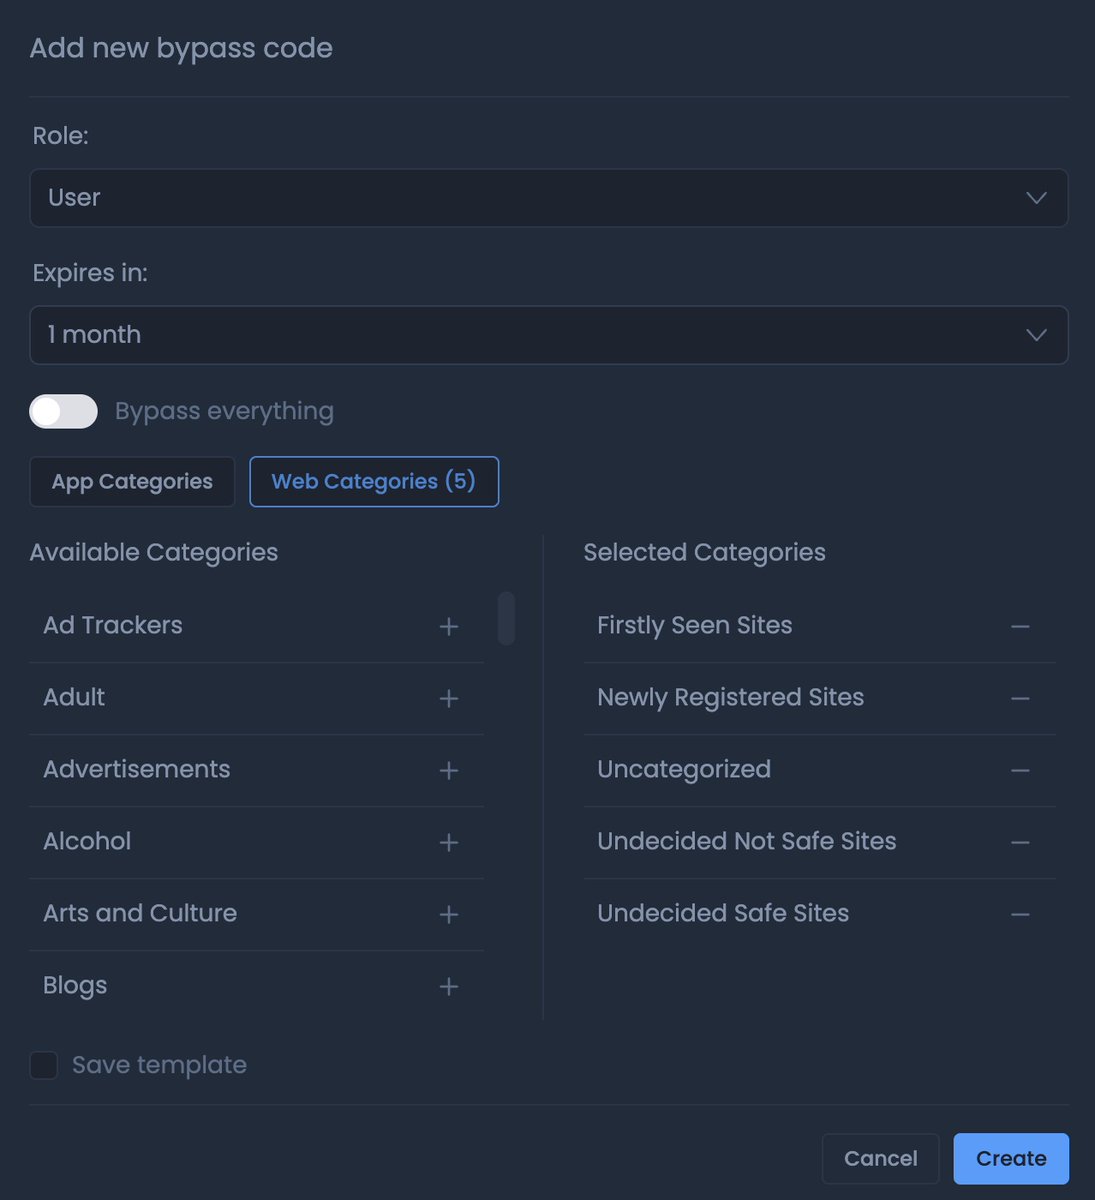Switch to the Web Categories (5) tab
The height and width of the screenshot is (1200, 1095).
click(x=374, y=482)
